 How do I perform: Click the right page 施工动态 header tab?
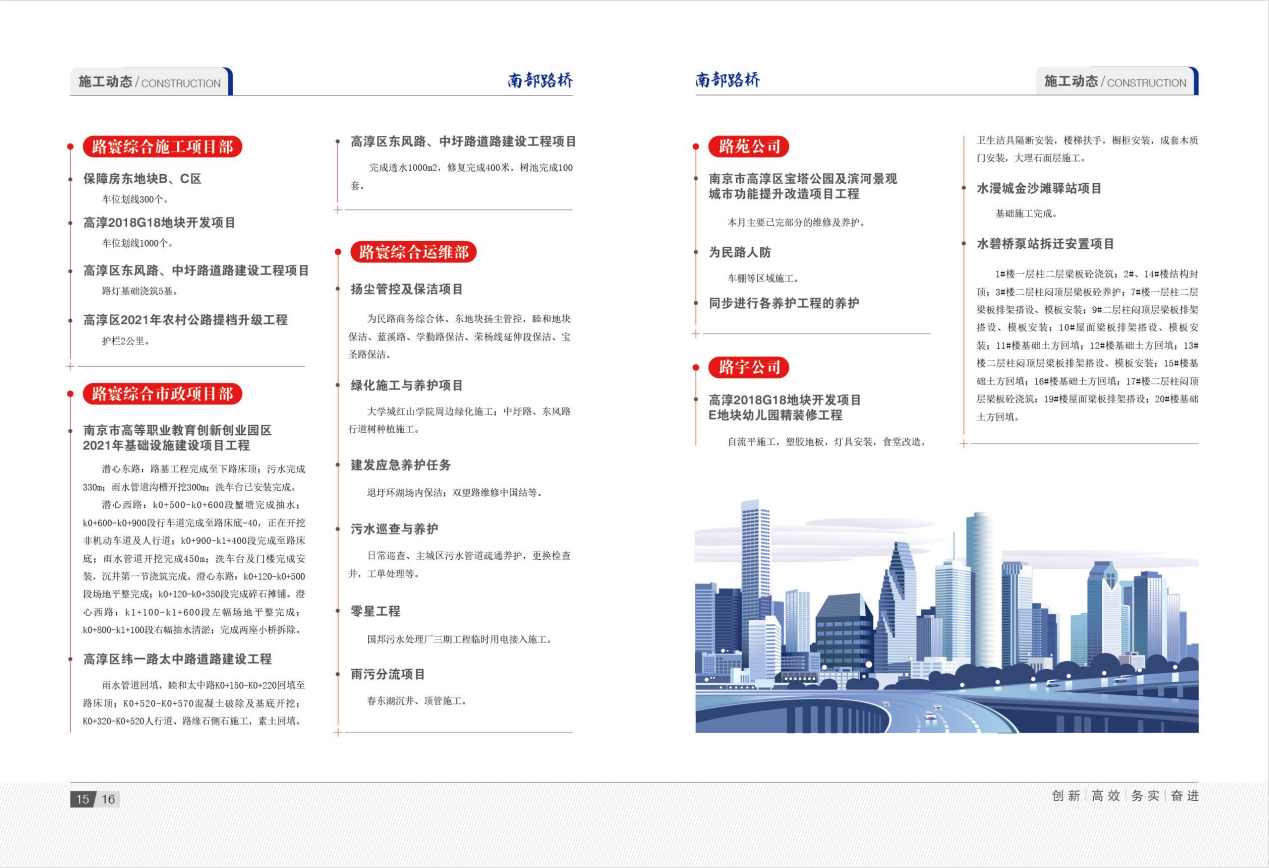click(1115, 82)
